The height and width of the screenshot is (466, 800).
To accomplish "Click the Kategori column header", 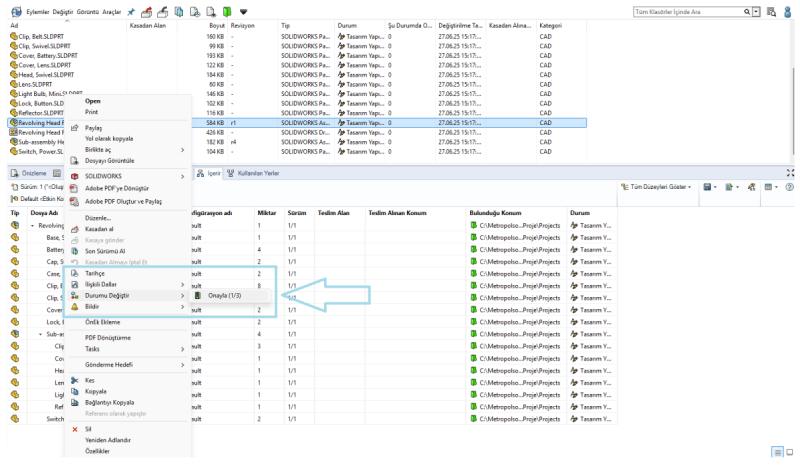I will (x=550, y=26).
